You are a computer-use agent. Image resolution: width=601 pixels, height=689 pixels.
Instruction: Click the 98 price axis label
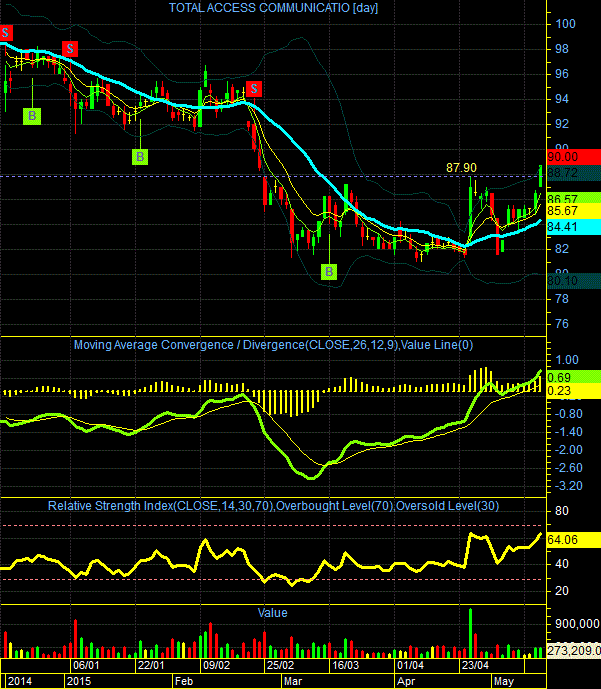click(562, 49)
